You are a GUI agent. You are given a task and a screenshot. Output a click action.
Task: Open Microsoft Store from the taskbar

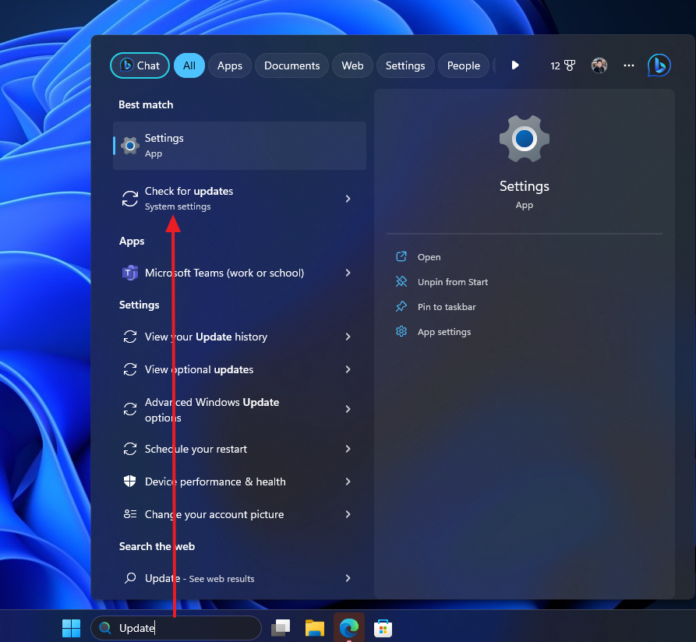383,628
